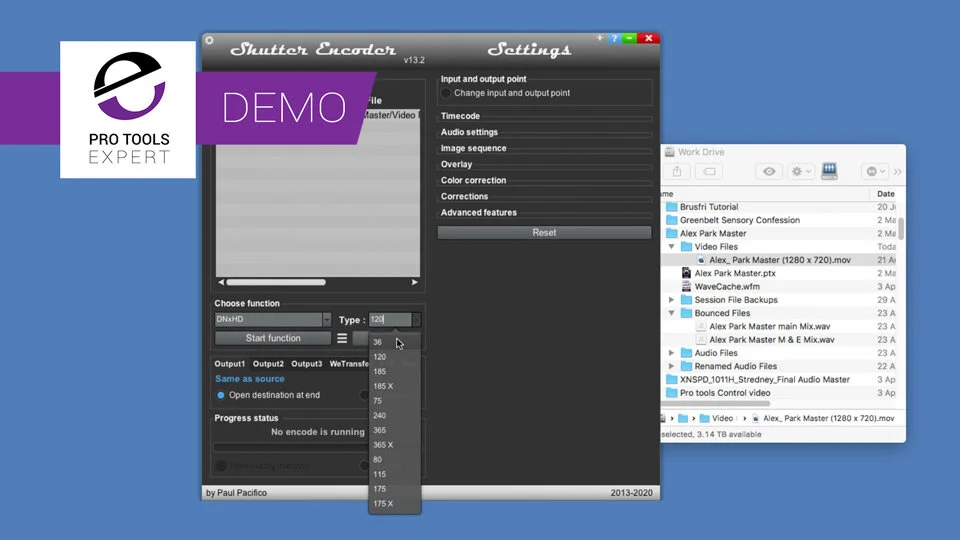This screenshot has width=960, height=540.
Task: Select Pro tools Control video folder
Action: tap(725, 393)
